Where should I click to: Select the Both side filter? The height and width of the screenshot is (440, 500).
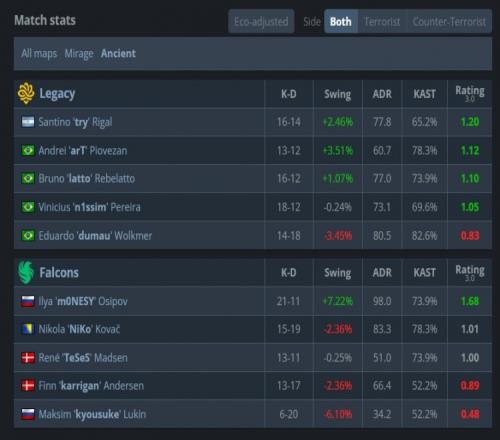(341, 22)
